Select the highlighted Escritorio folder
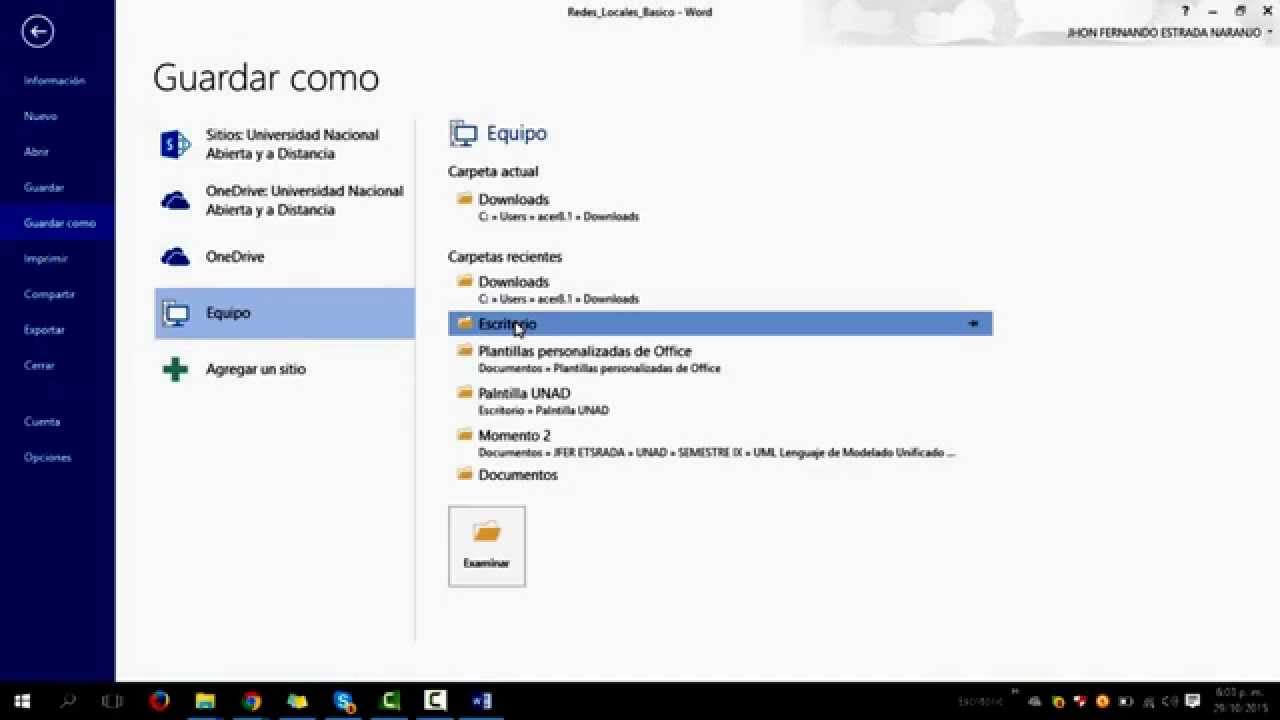This screenshot has width=1280, height=720. pyautogui.click(x=720, y=323)
